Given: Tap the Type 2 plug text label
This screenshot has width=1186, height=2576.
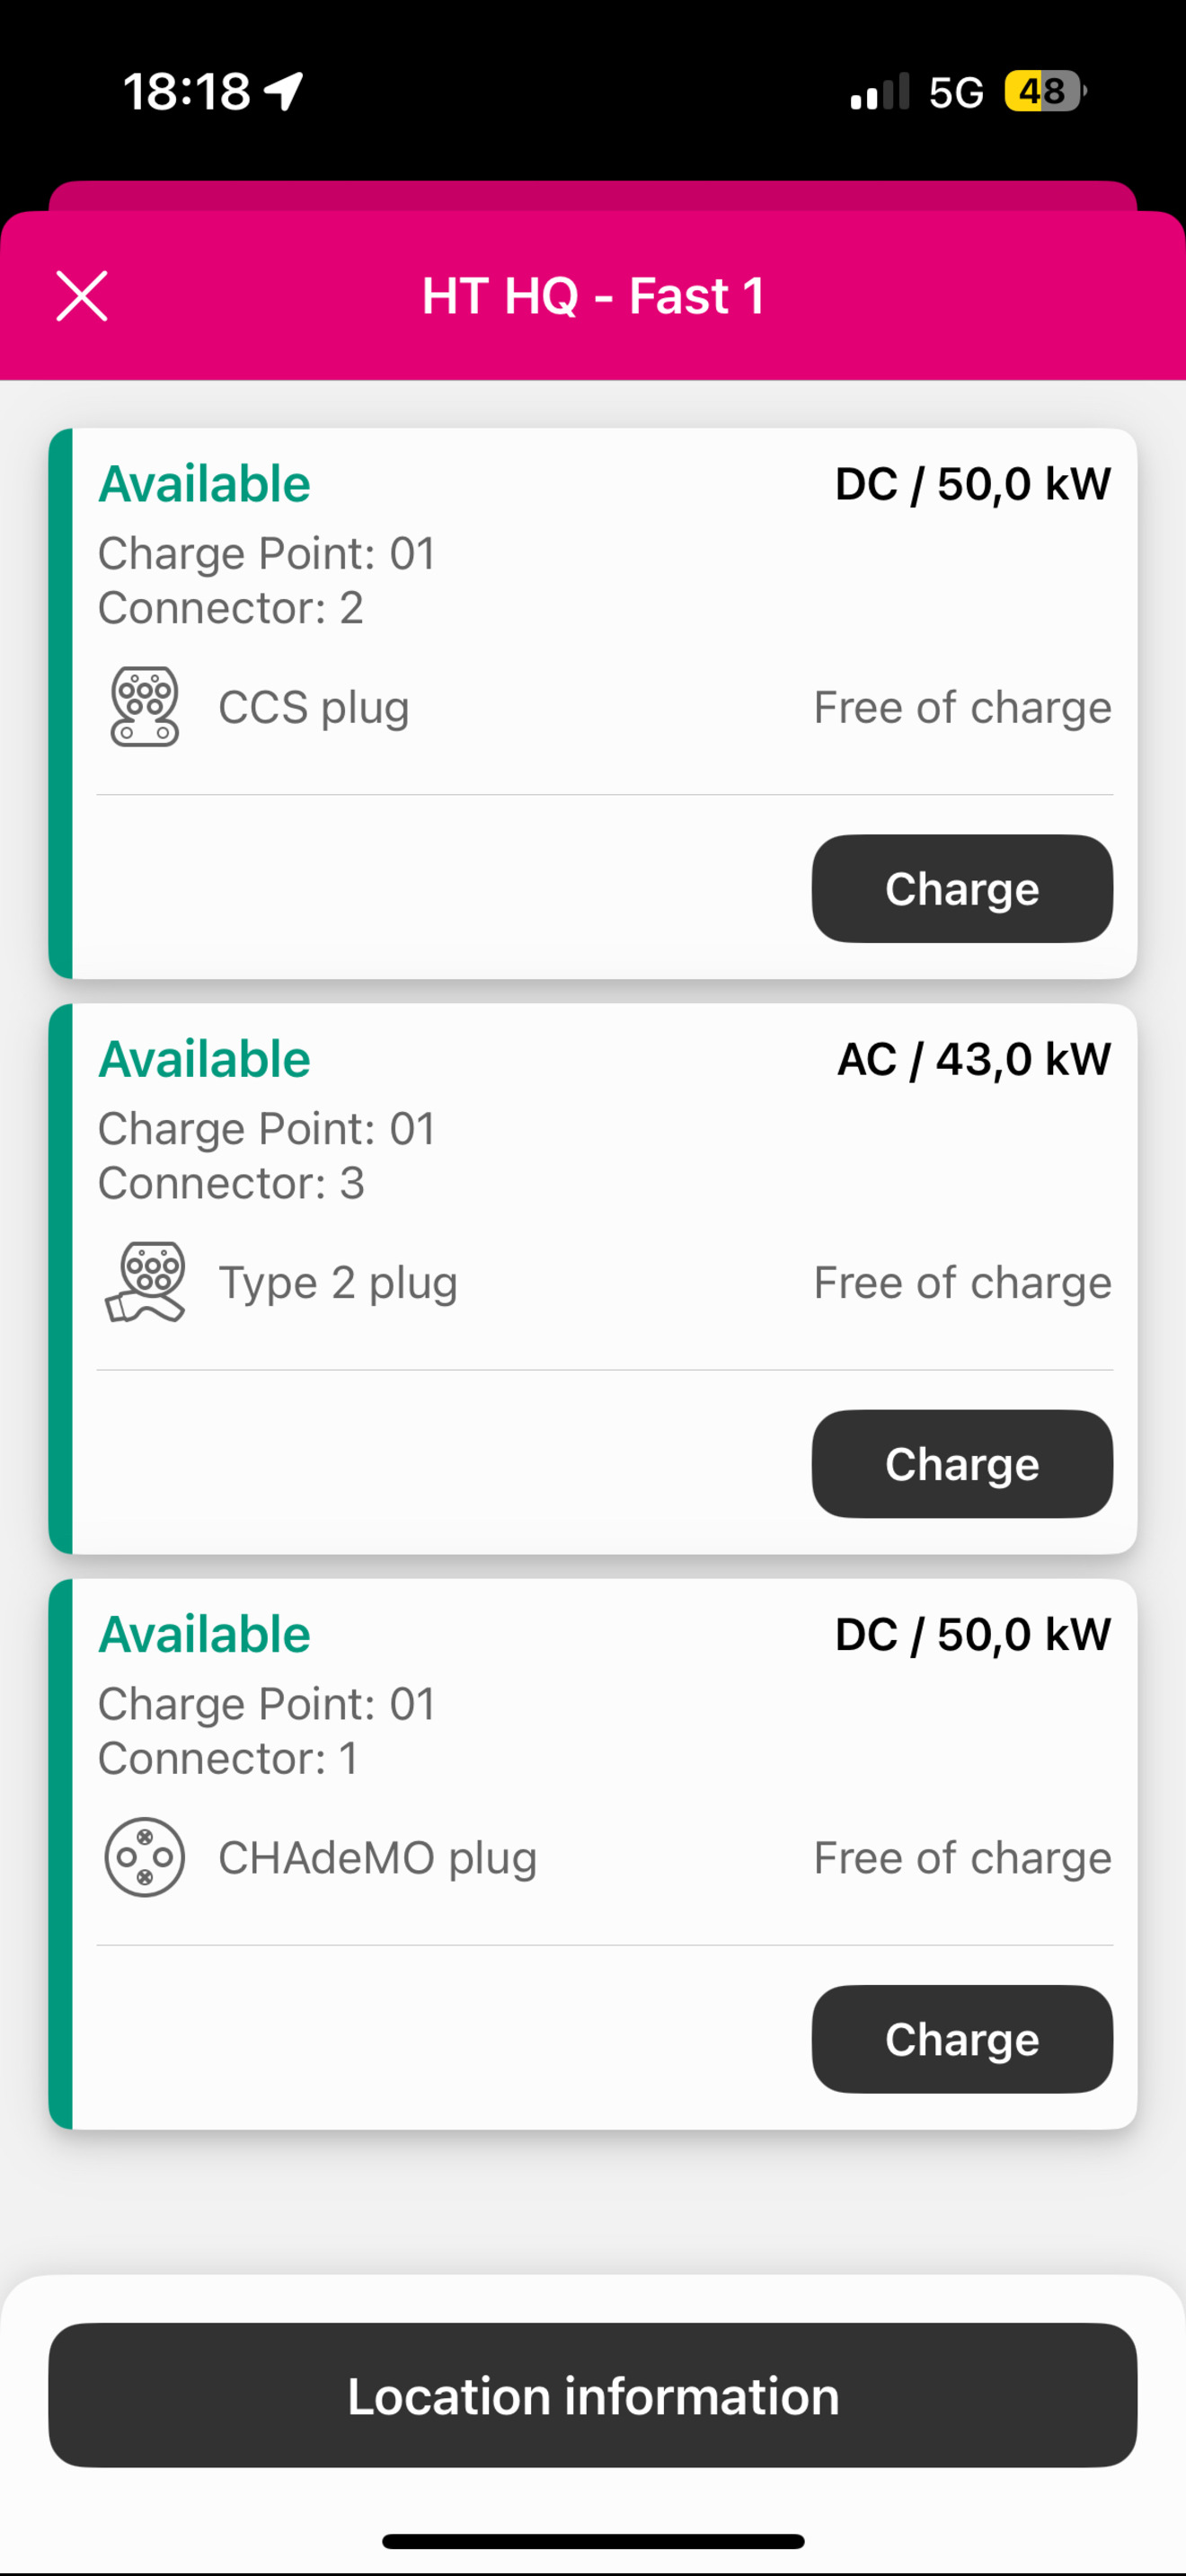Looking at the screenshot, I should coord(338,1283).
